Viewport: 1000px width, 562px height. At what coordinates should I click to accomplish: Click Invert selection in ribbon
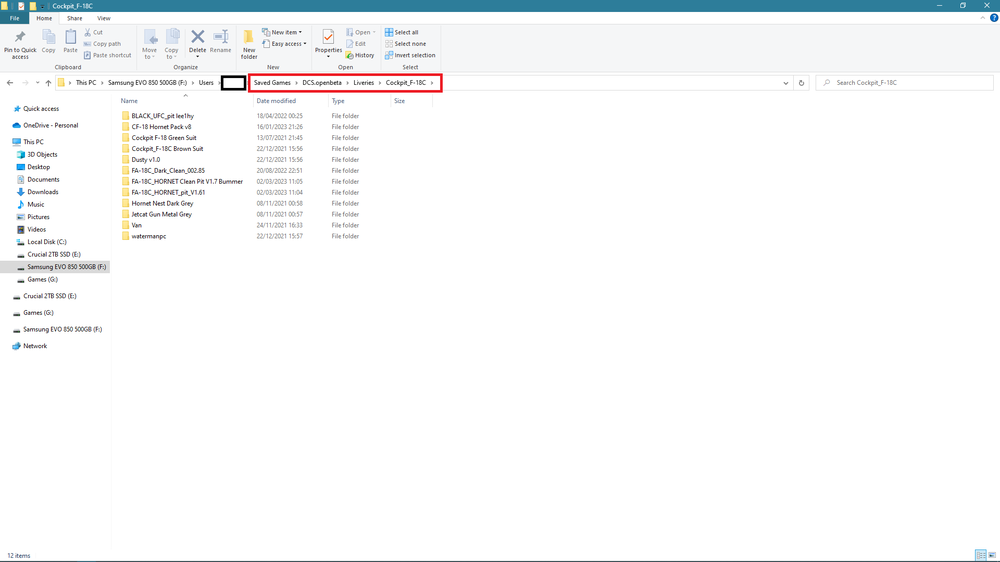pyautogui.click(x=410, y=55)
